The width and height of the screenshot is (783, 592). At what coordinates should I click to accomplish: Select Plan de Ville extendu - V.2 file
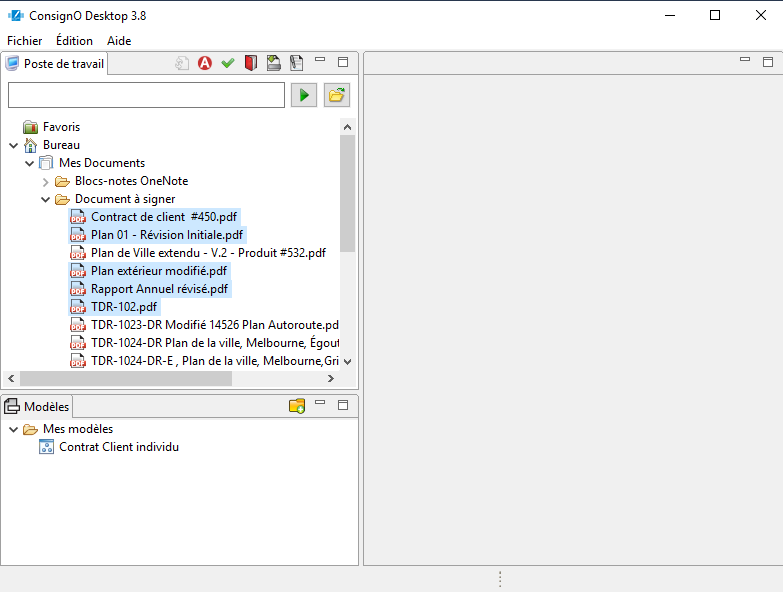[x=208, y=253]
